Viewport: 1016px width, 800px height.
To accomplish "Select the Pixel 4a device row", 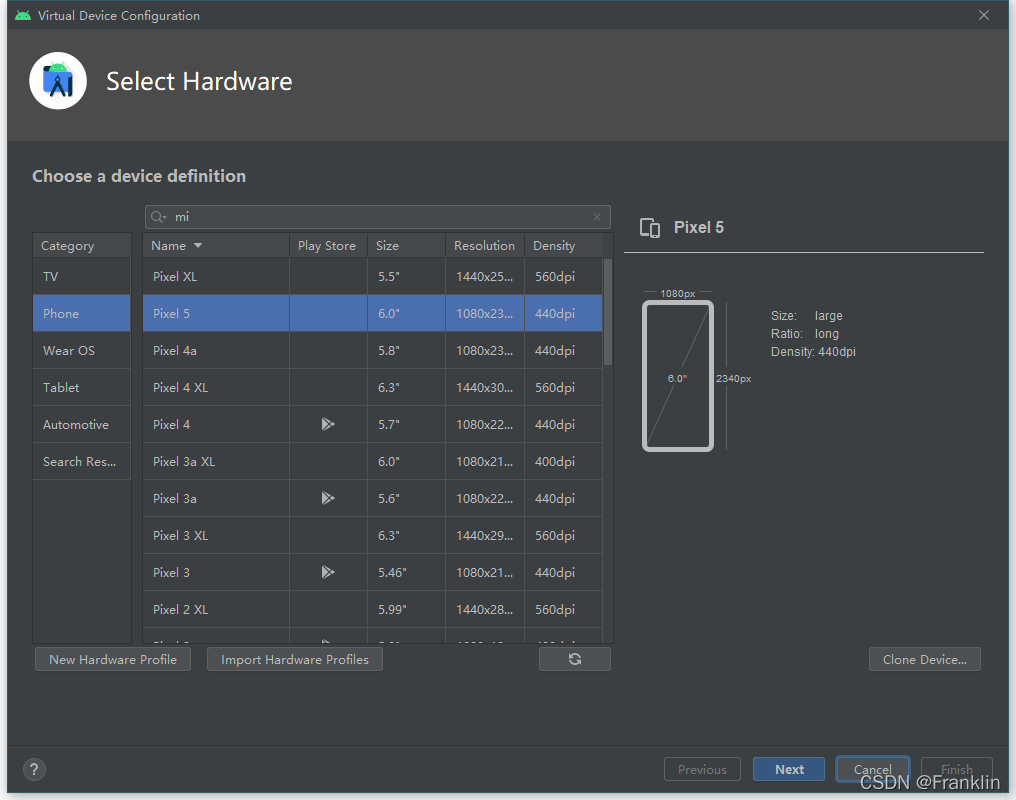I will [373, 350].
